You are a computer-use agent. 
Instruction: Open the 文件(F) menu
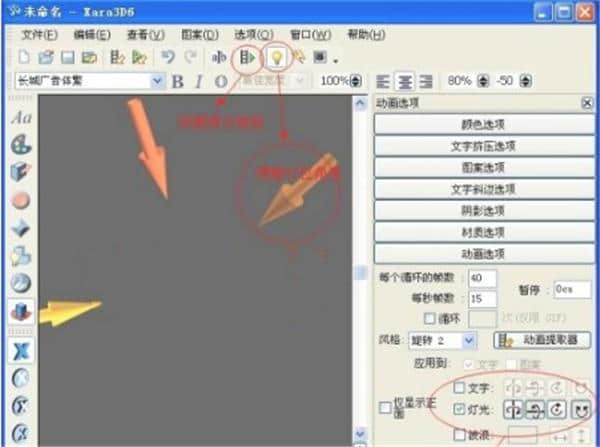(39, 35)
